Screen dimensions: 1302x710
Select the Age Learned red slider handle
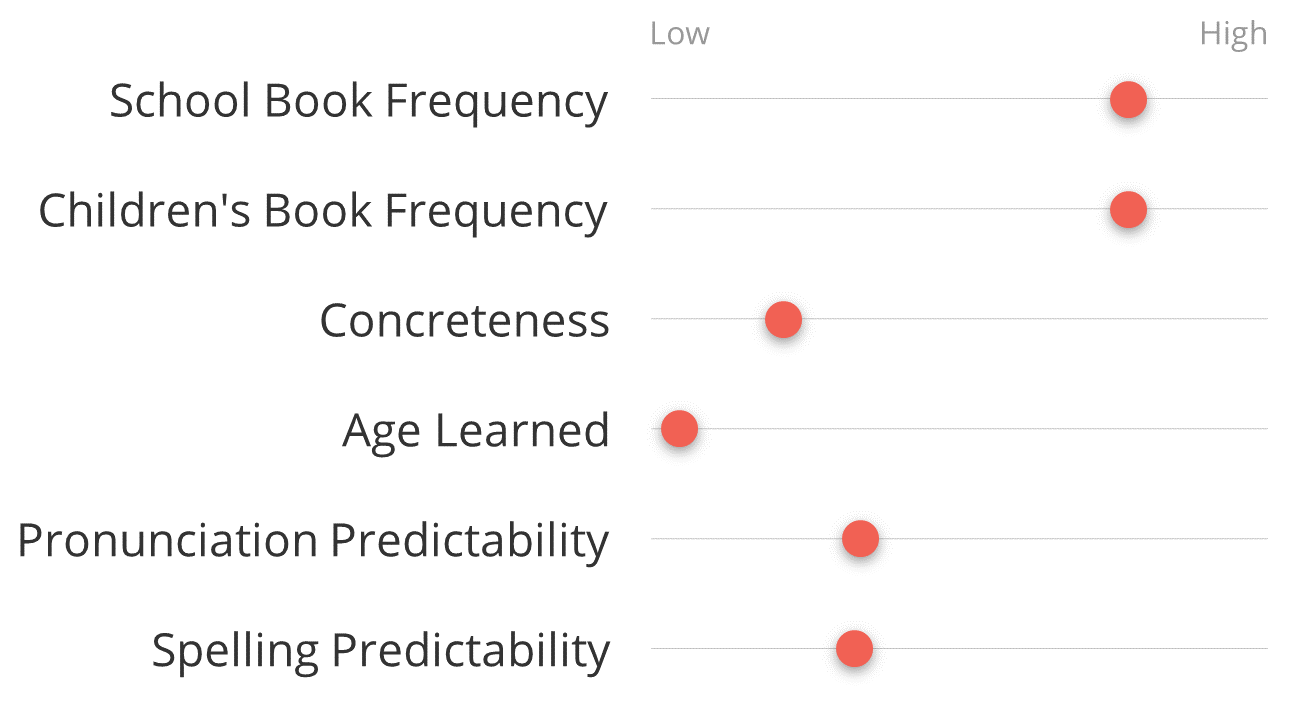click(679, 429)
